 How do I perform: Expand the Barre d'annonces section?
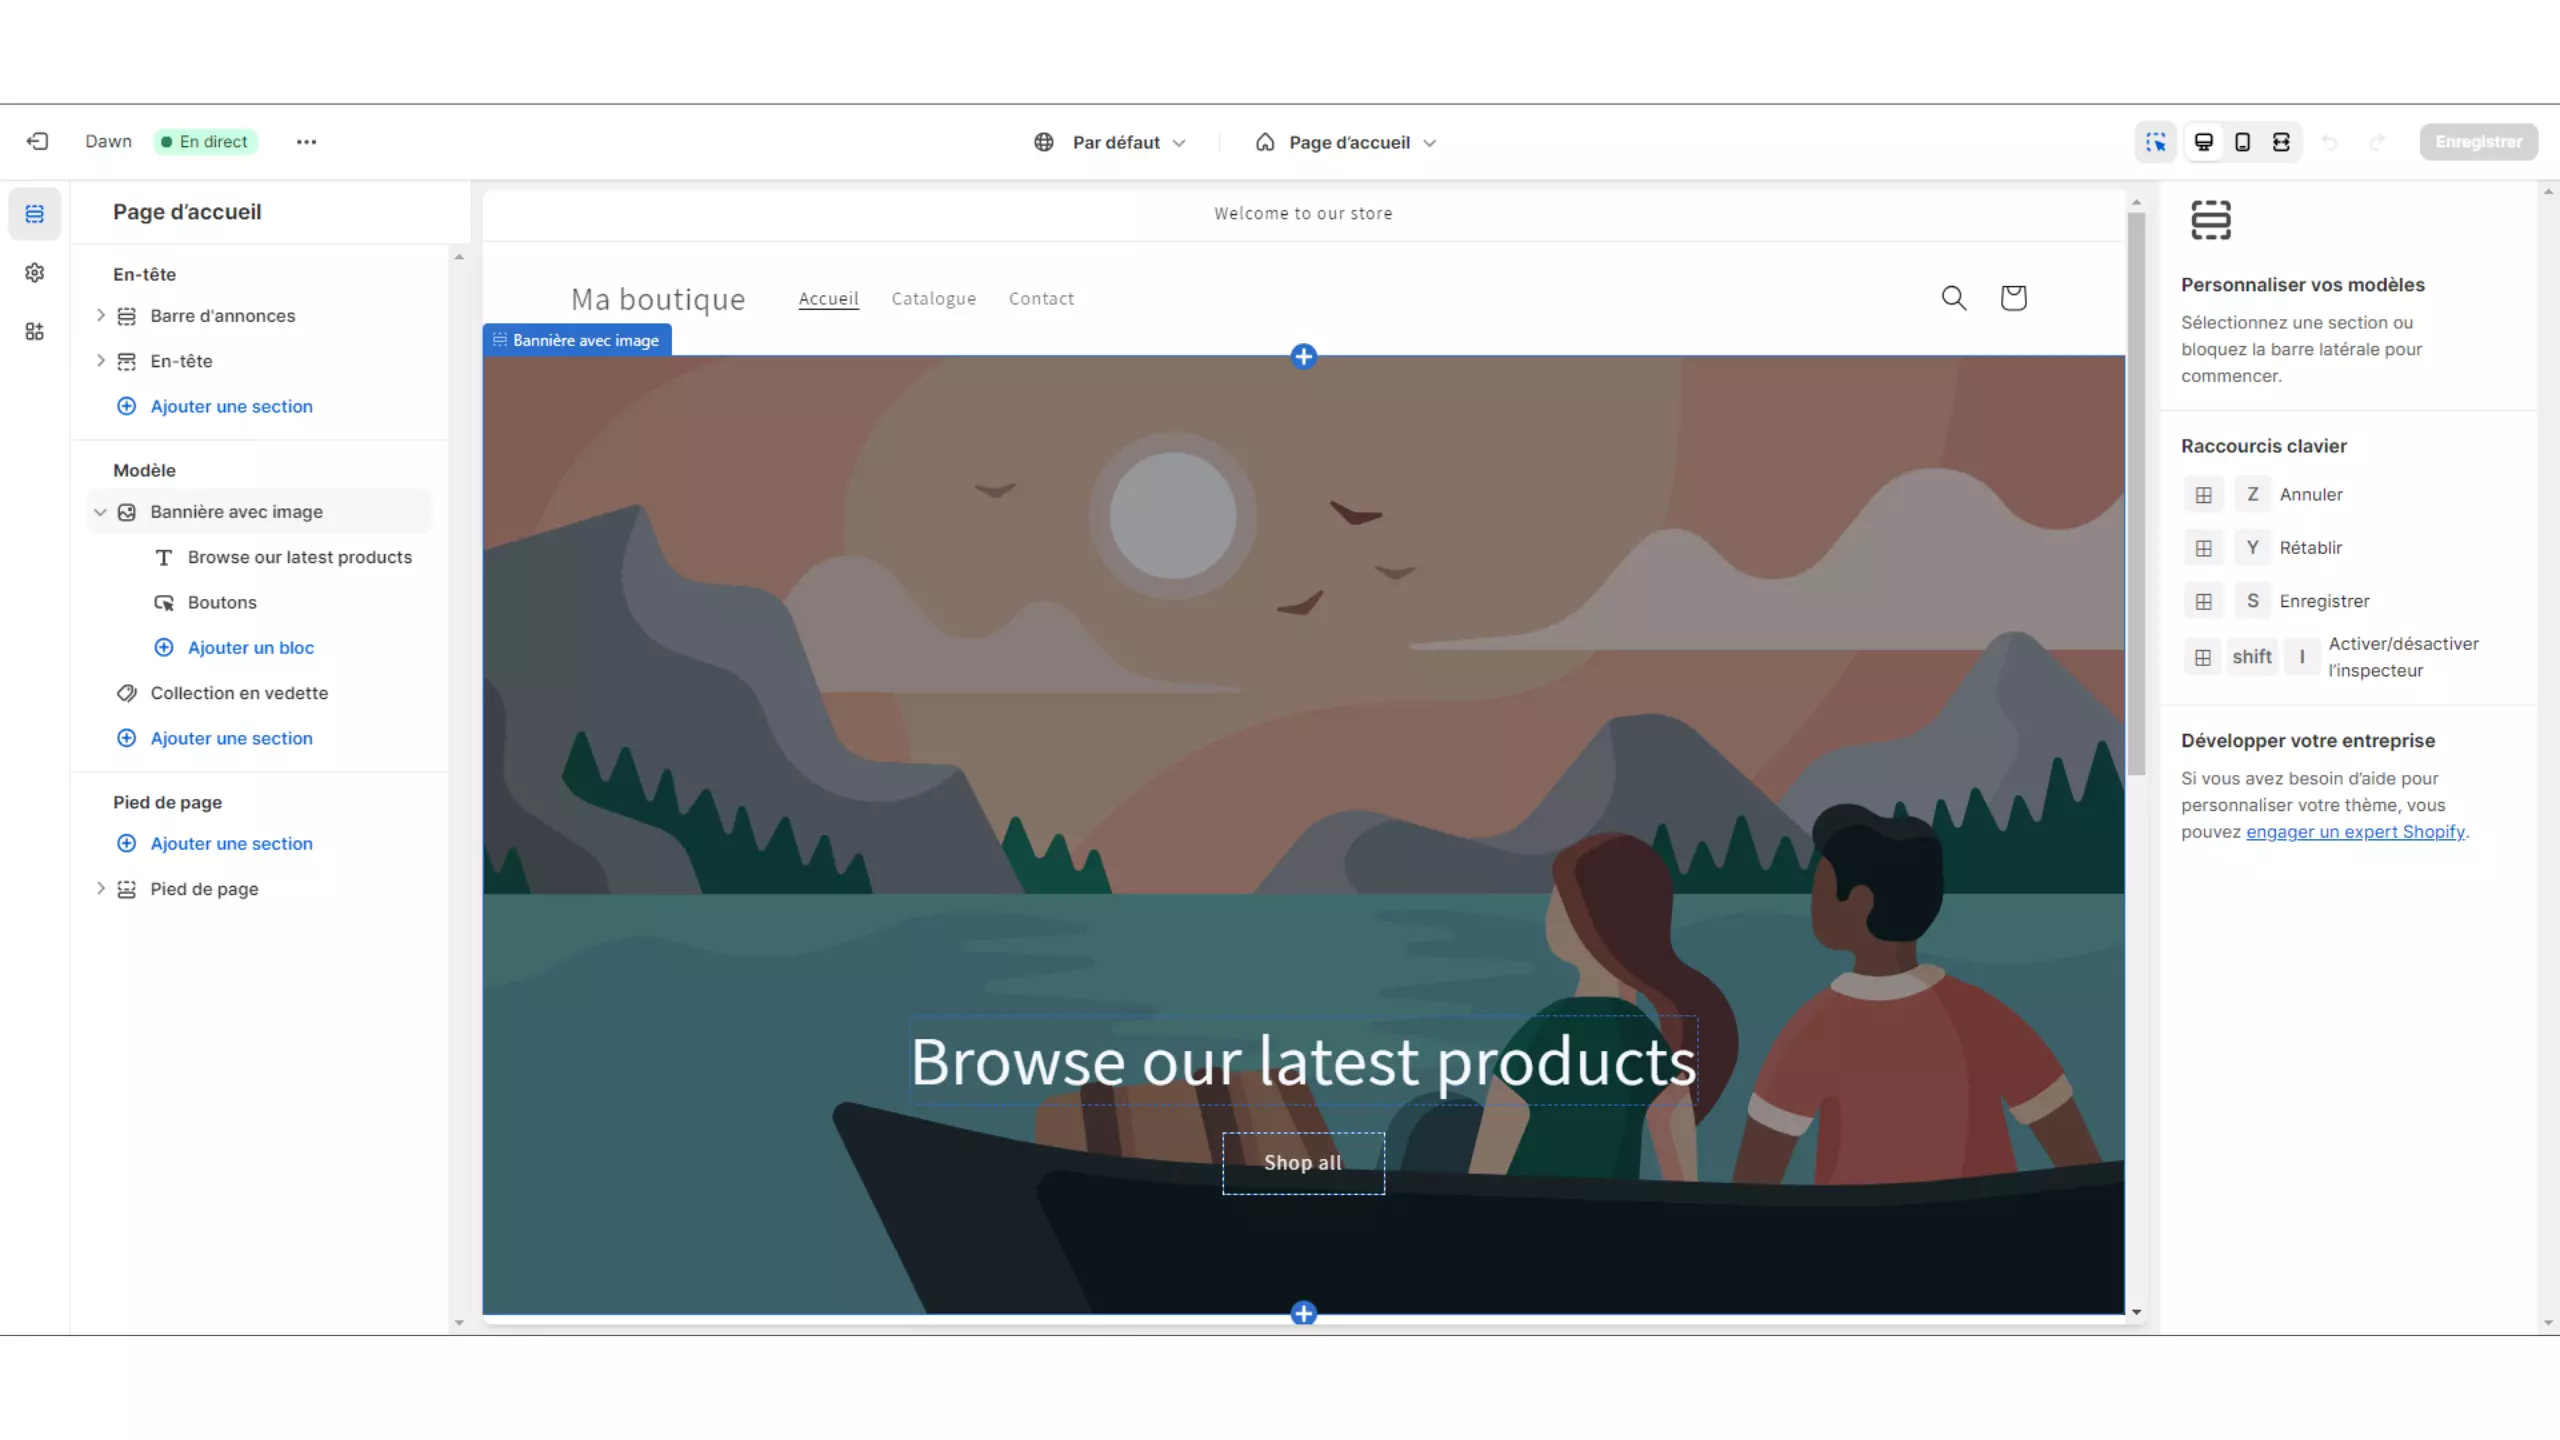100,315
